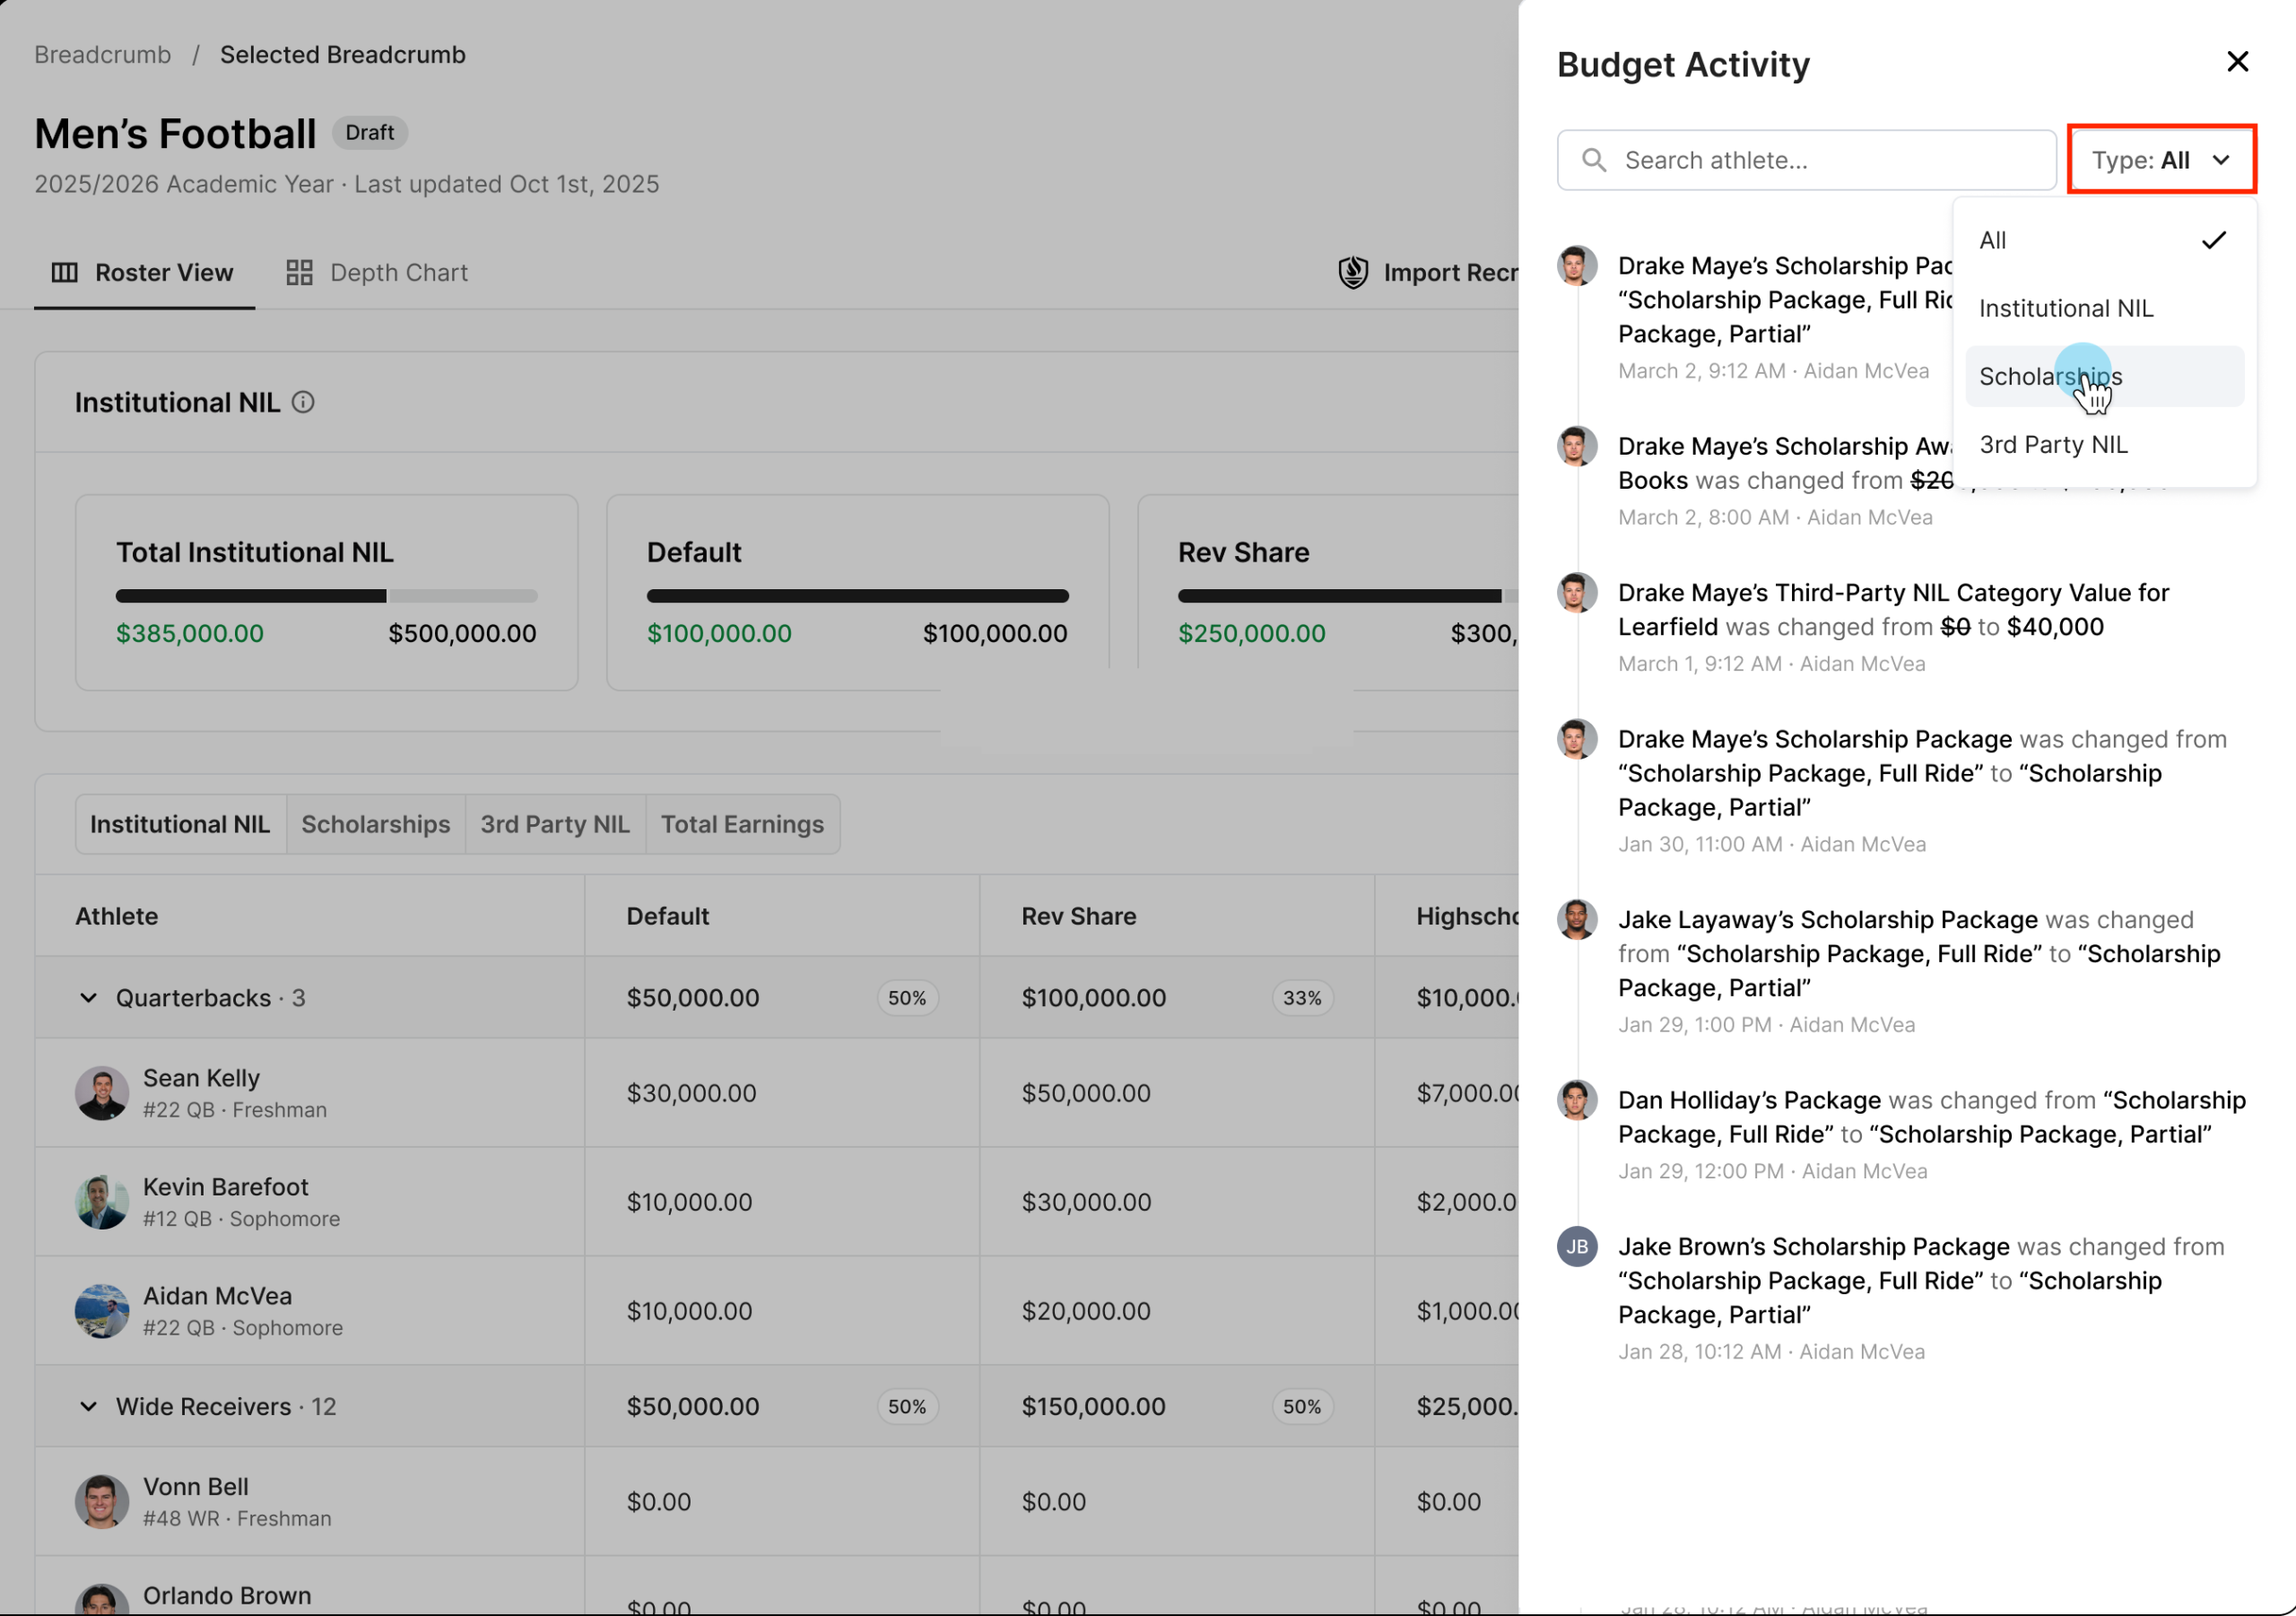Click Sean Kelly's $30,000.00 Default cell
The image size is (2296, 1616).
point(782,1092)
